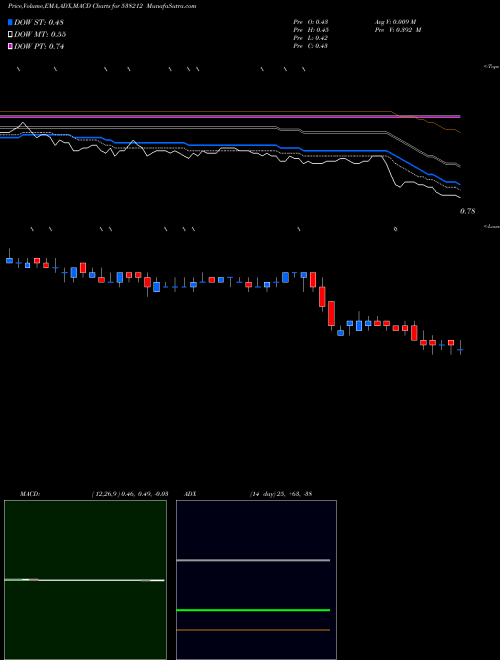The image size is (500, 660).
Task: Click the ADX panel heading
Action: point(191,494)
